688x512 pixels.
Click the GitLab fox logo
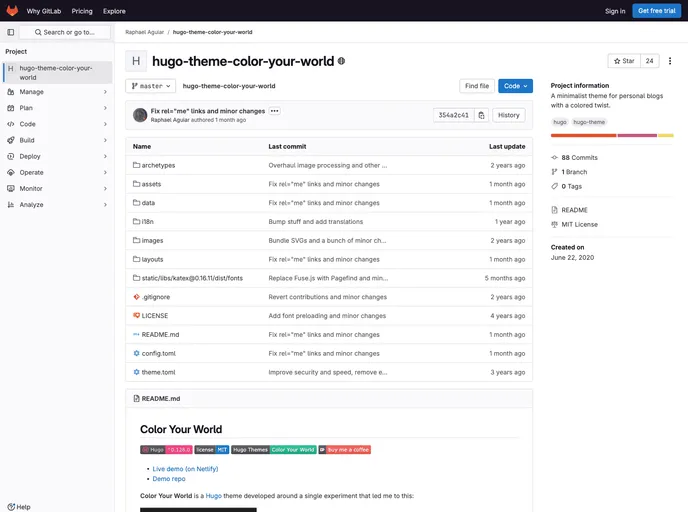point(12,11)
